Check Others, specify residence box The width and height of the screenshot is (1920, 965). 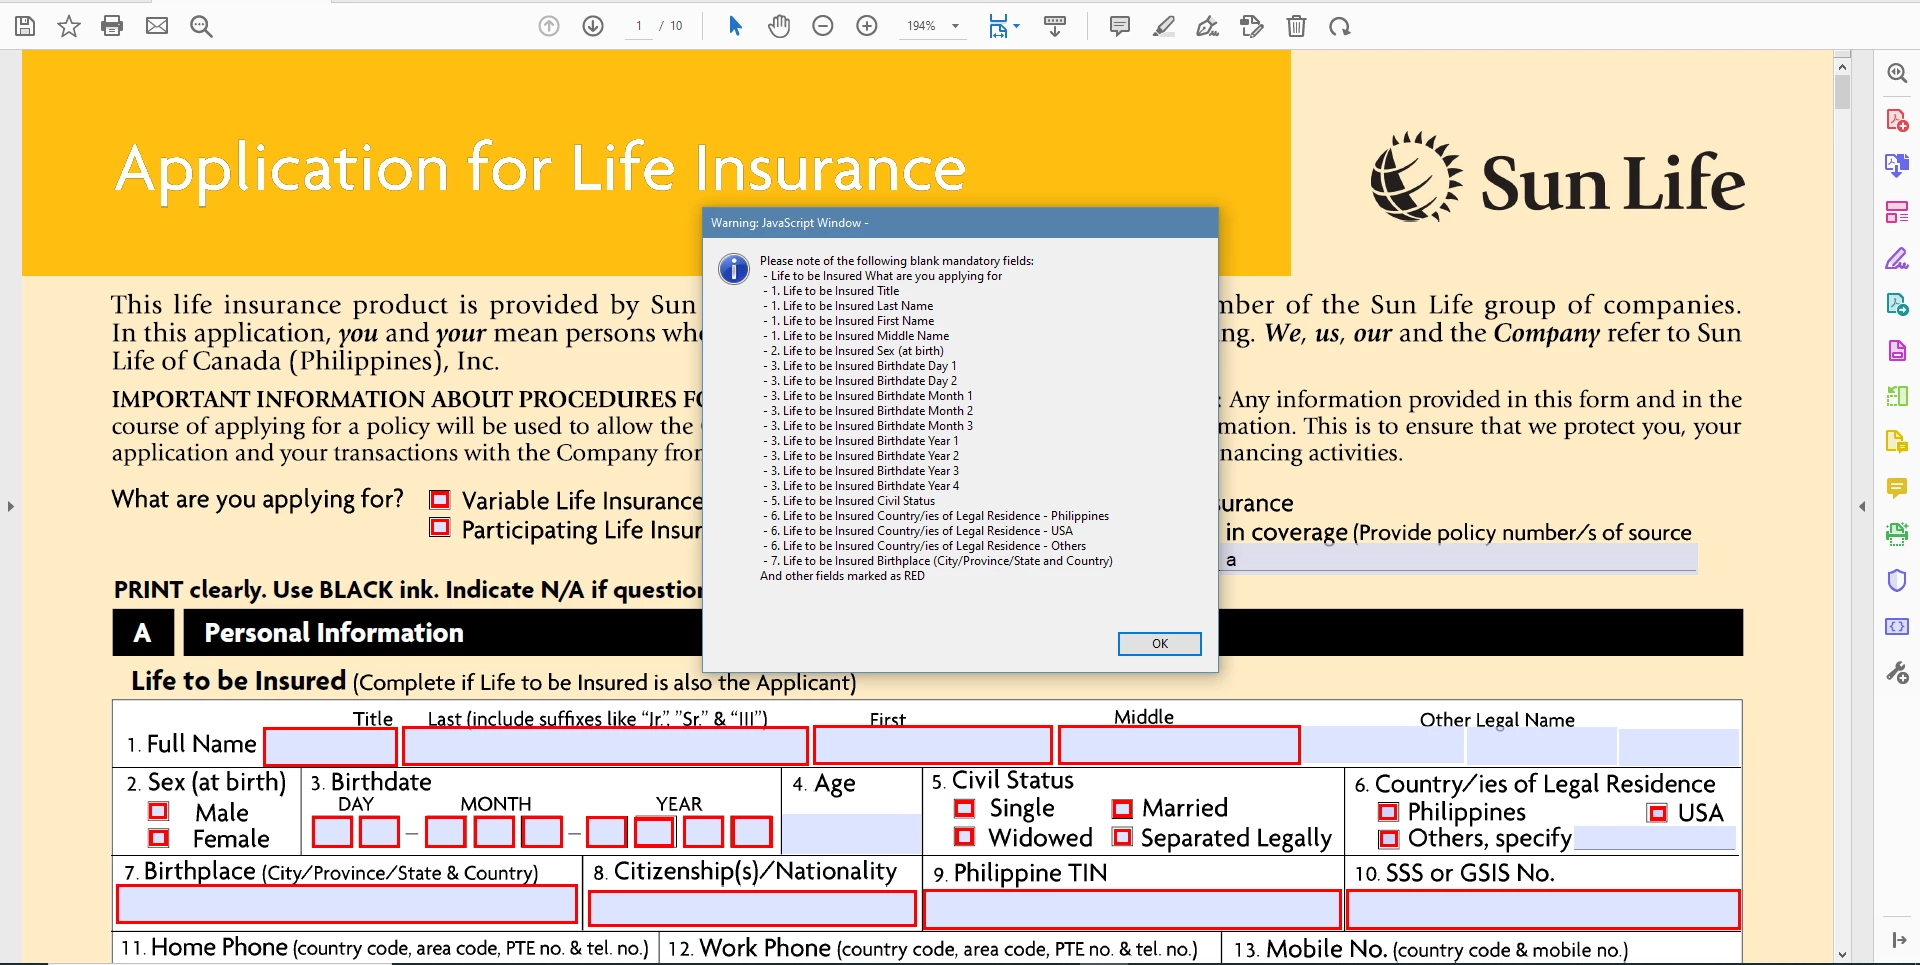(1388, 839)
